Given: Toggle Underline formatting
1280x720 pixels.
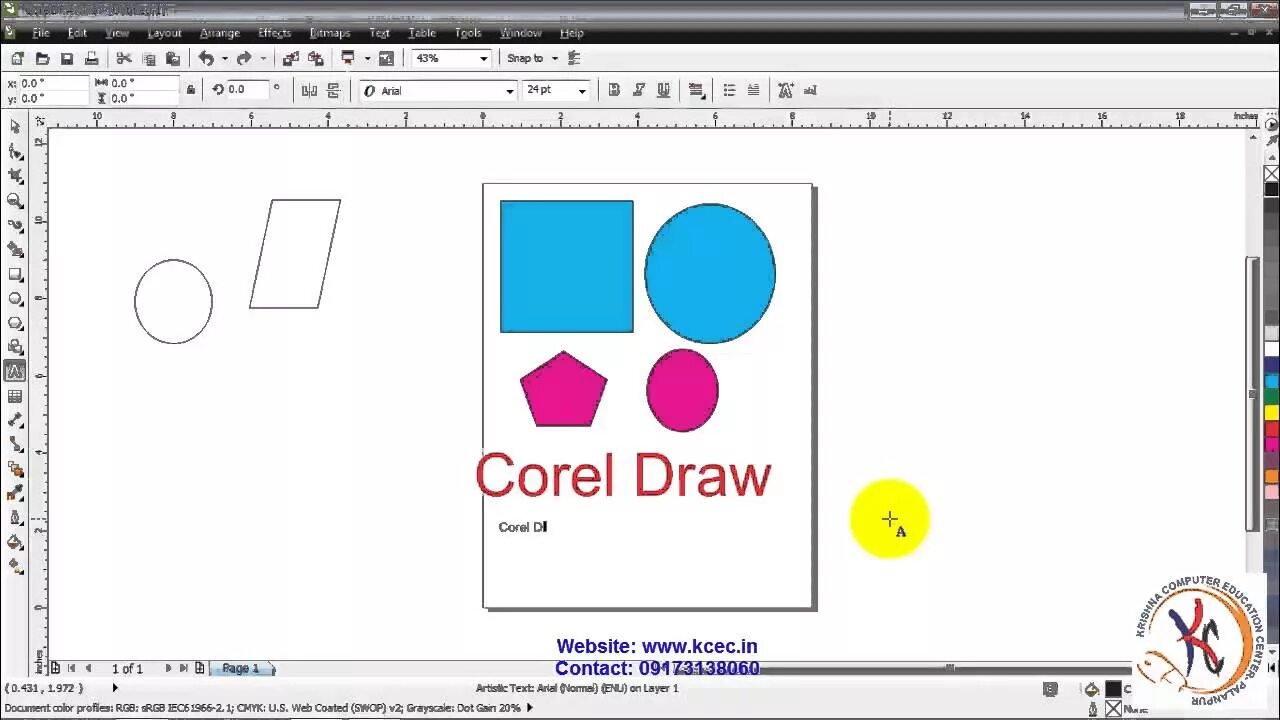Looking at the screenshot, I should [x=663, y=90].
